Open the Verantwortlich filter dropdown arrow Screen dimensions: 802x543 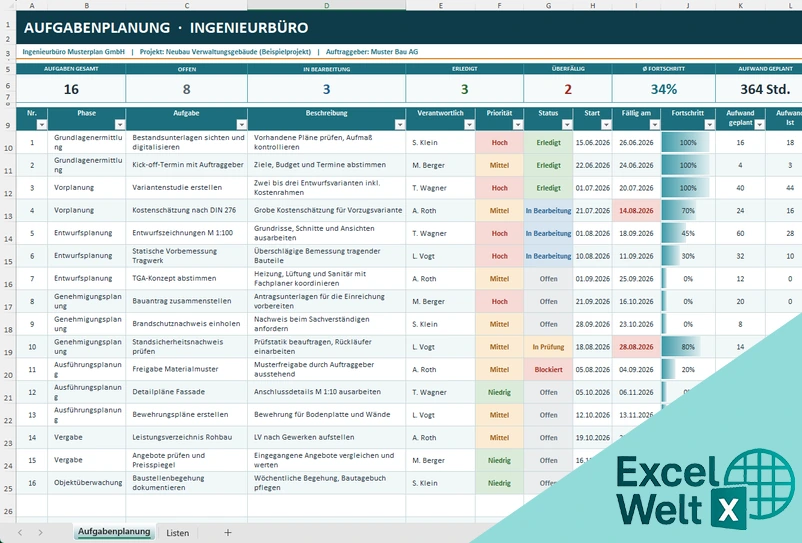click(x=469, y=124)
